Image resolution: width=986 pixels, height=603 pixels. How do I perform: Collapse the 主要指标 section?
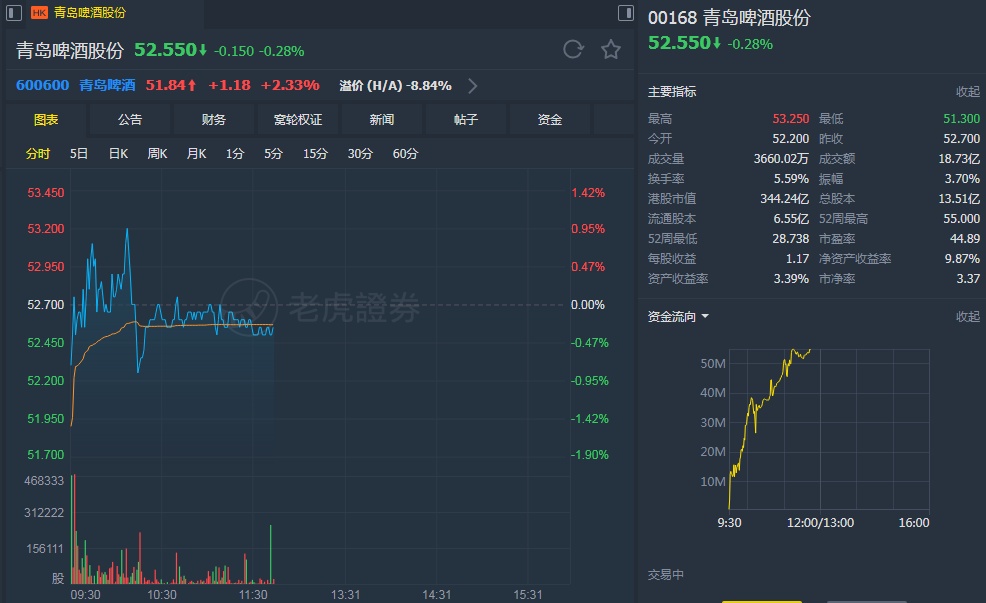click(x=967, y=92)
